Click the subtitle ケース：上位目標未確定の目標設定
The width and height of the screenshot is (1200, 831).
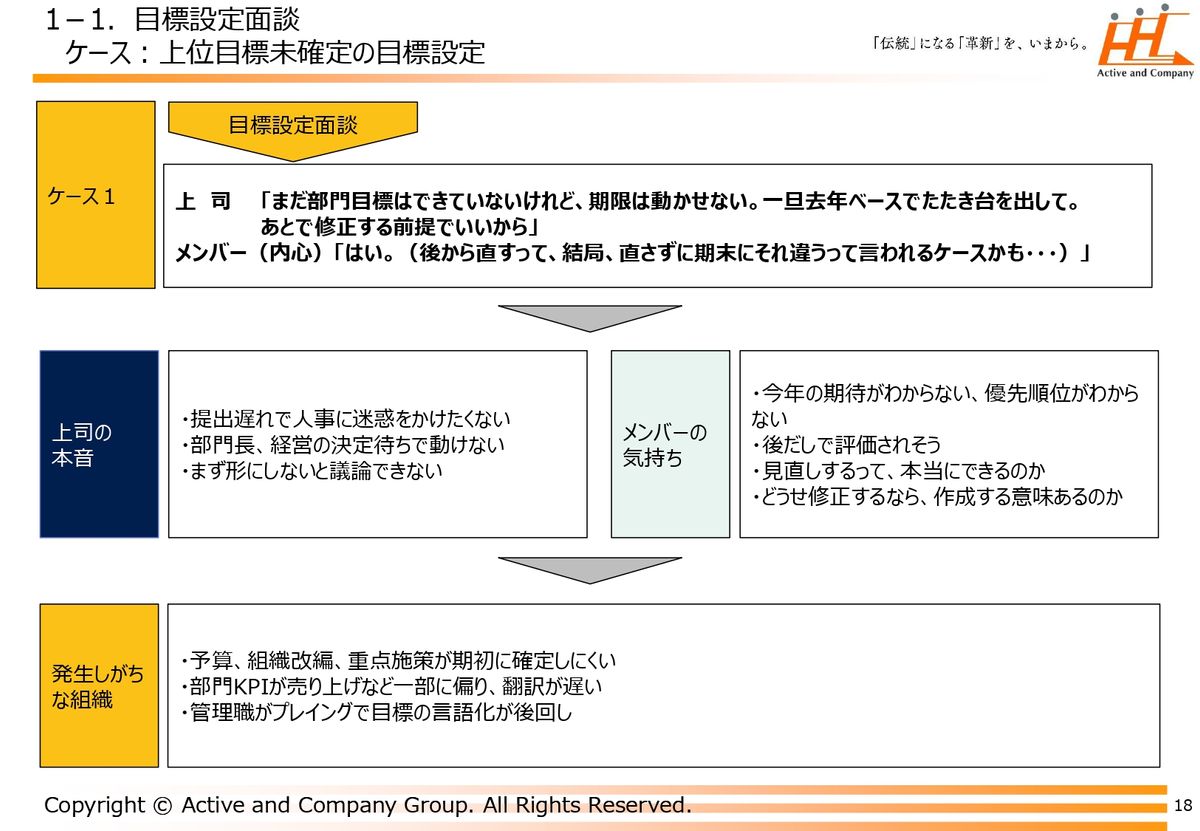[275, 52]
